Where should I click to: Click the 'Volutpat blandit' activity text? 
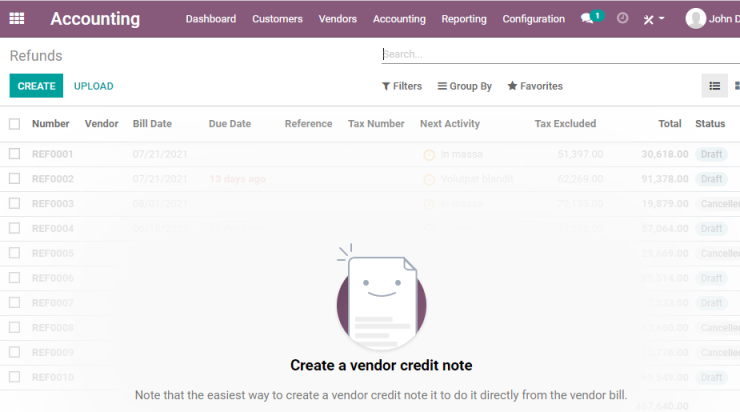tap(477, 179)
